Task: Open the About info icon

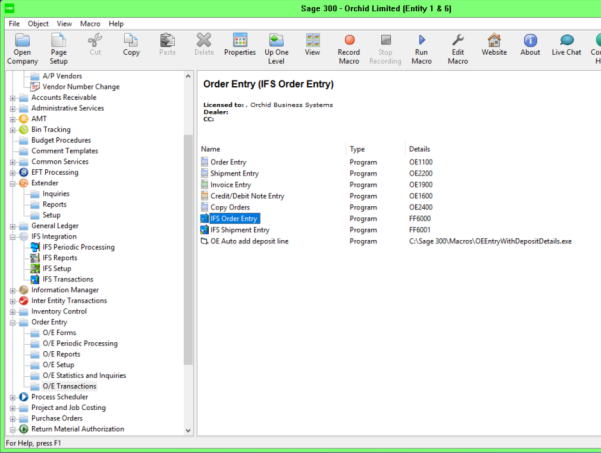Action: tap(530, 40)
